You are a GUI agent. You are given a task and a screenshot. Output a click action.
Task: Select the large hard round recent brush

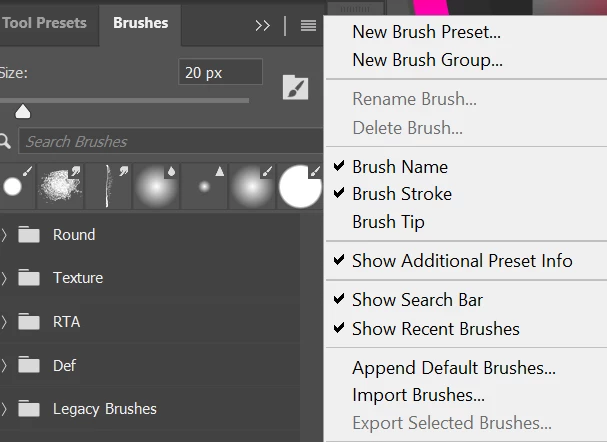pyautogui.click(x=300, y=186)
